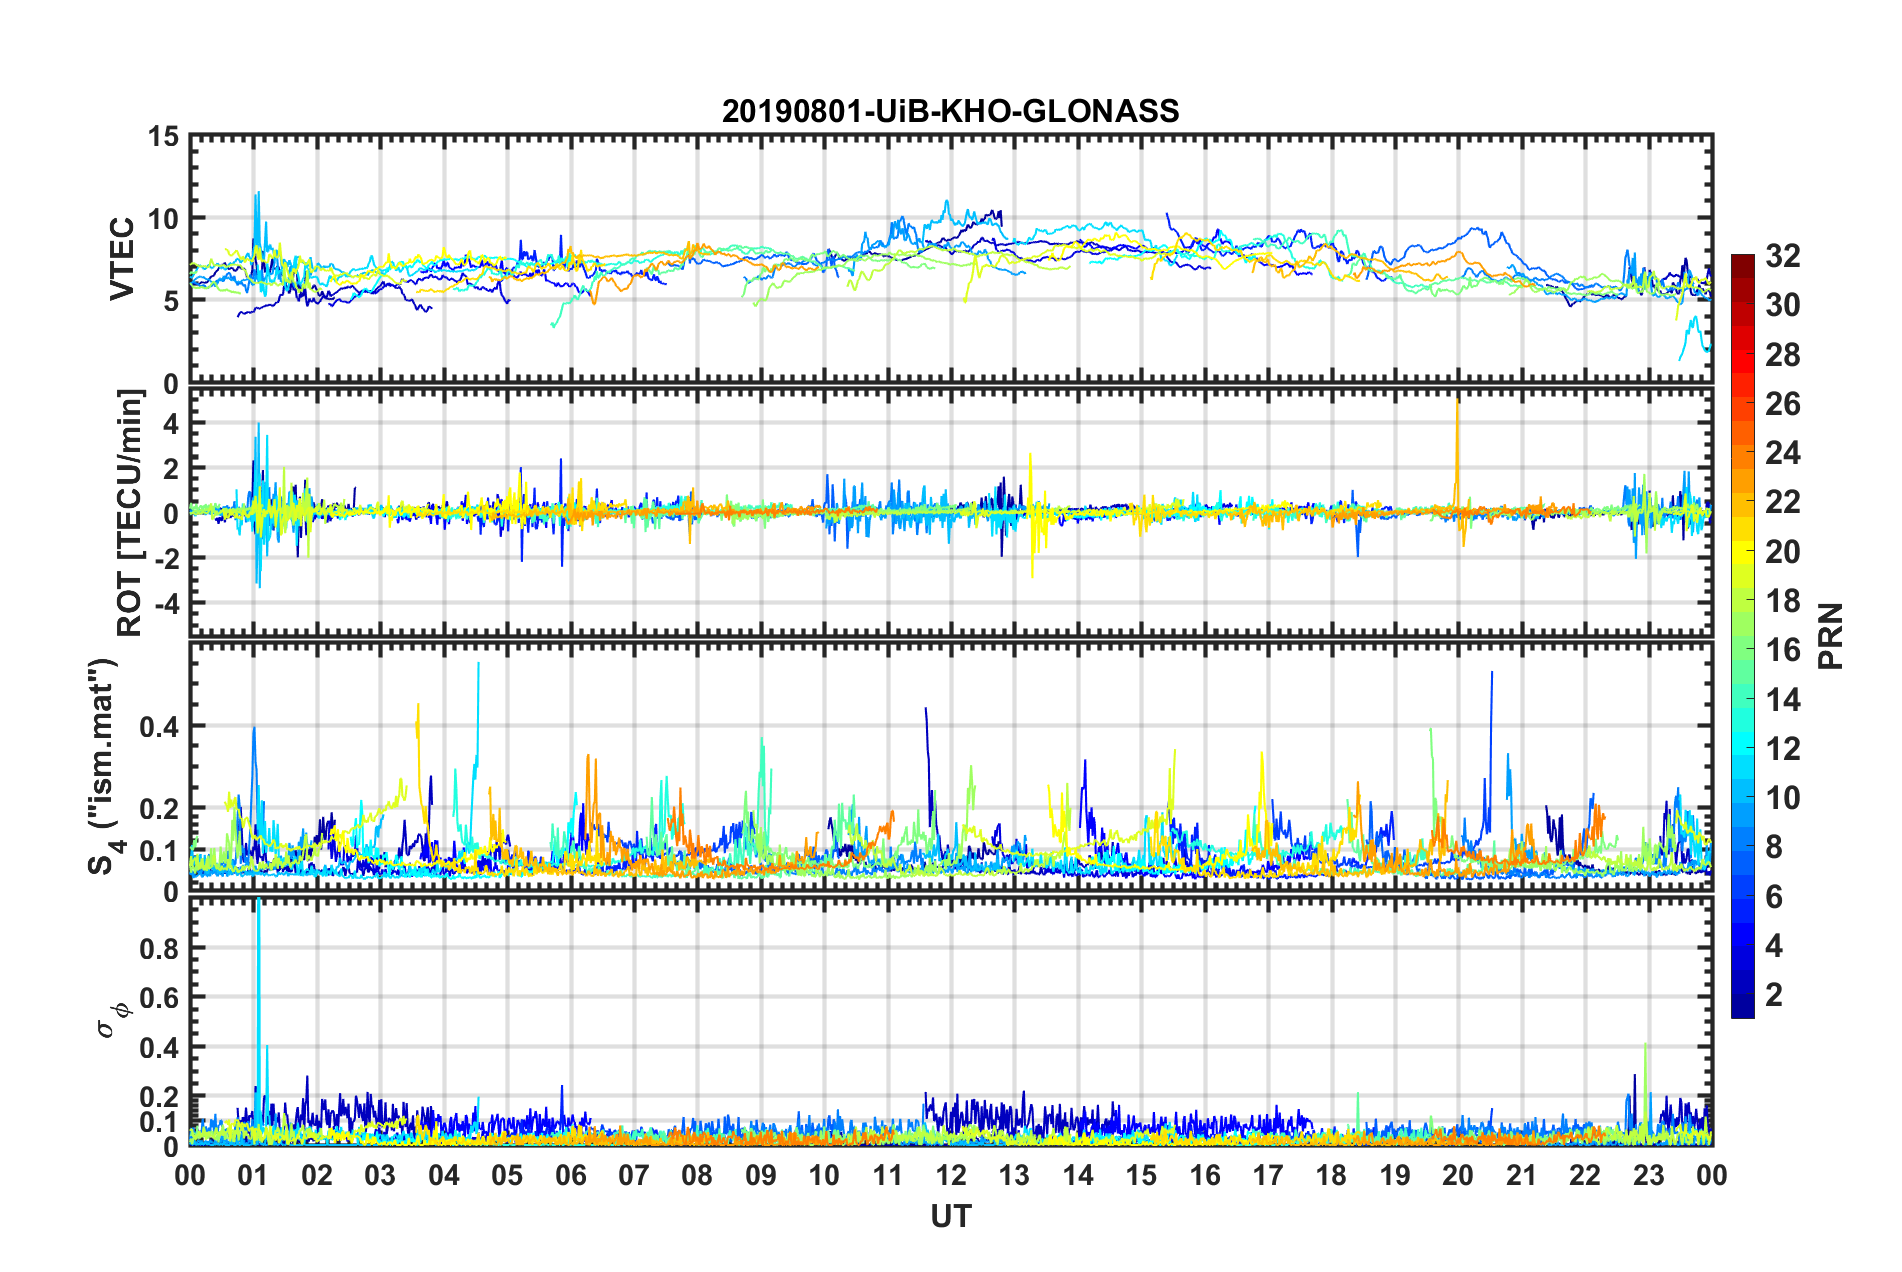This screenshot has height=1272, width=1902.
Task: Select colorbar tick value 16
Action: 1783,650
